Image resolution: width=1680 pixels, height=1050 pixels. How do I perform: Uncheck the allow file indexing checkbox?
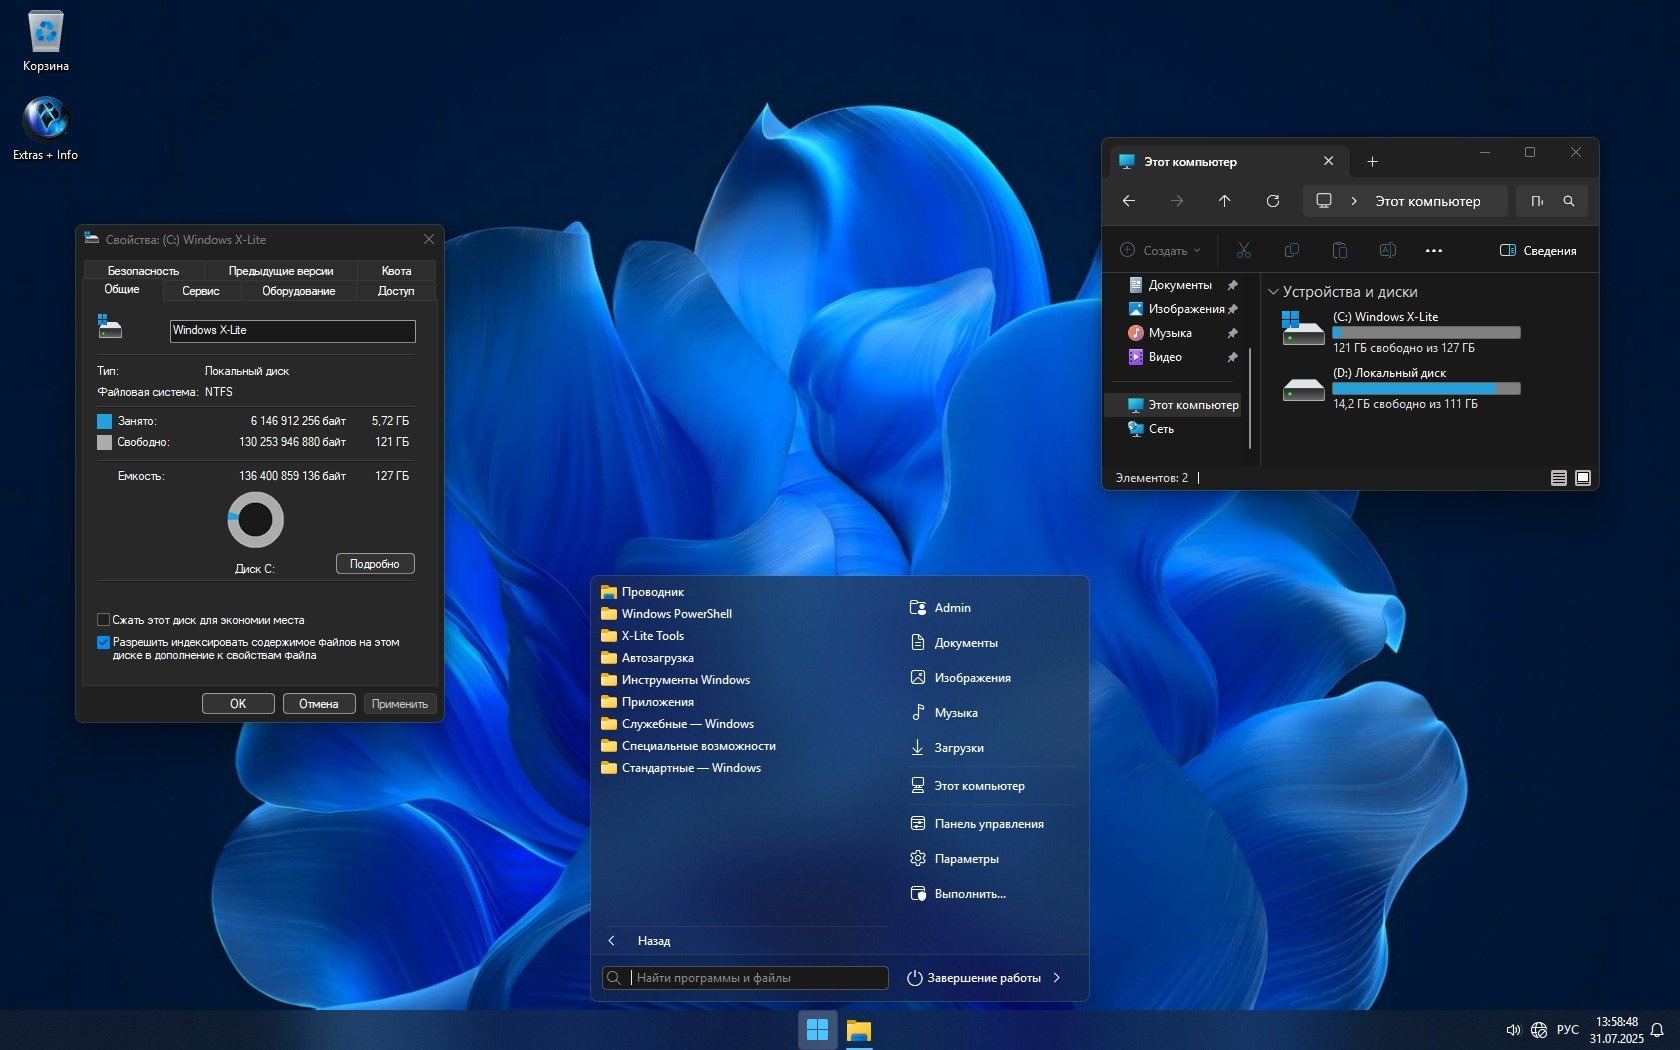(103, 642)
